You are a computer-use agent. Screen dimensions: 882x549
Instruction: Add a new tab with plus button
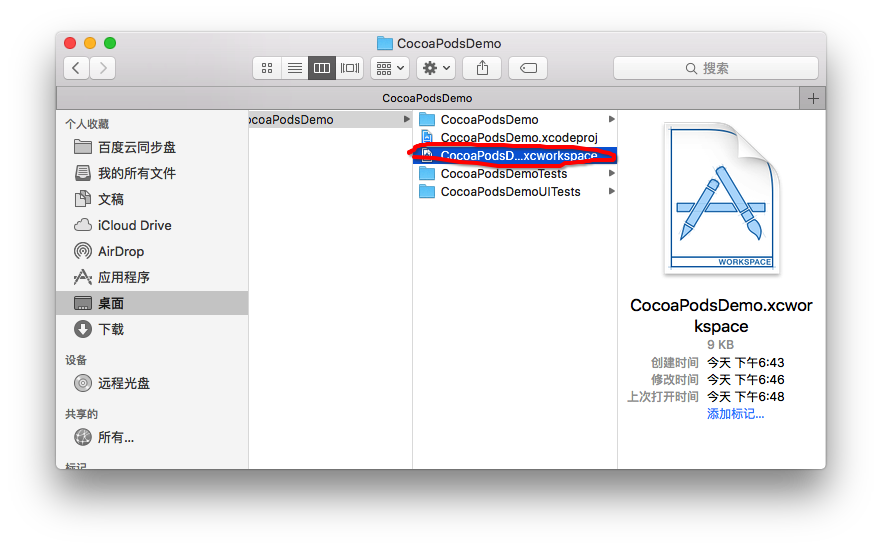click(x=813, y=98)
